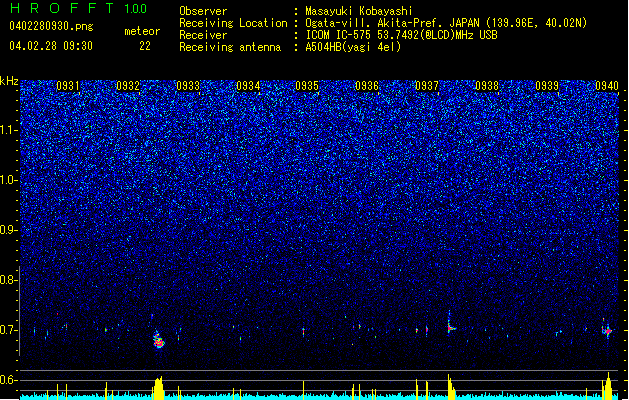
Task: Click the 1.0 kHz axis label
Action: tap(8, 180)
